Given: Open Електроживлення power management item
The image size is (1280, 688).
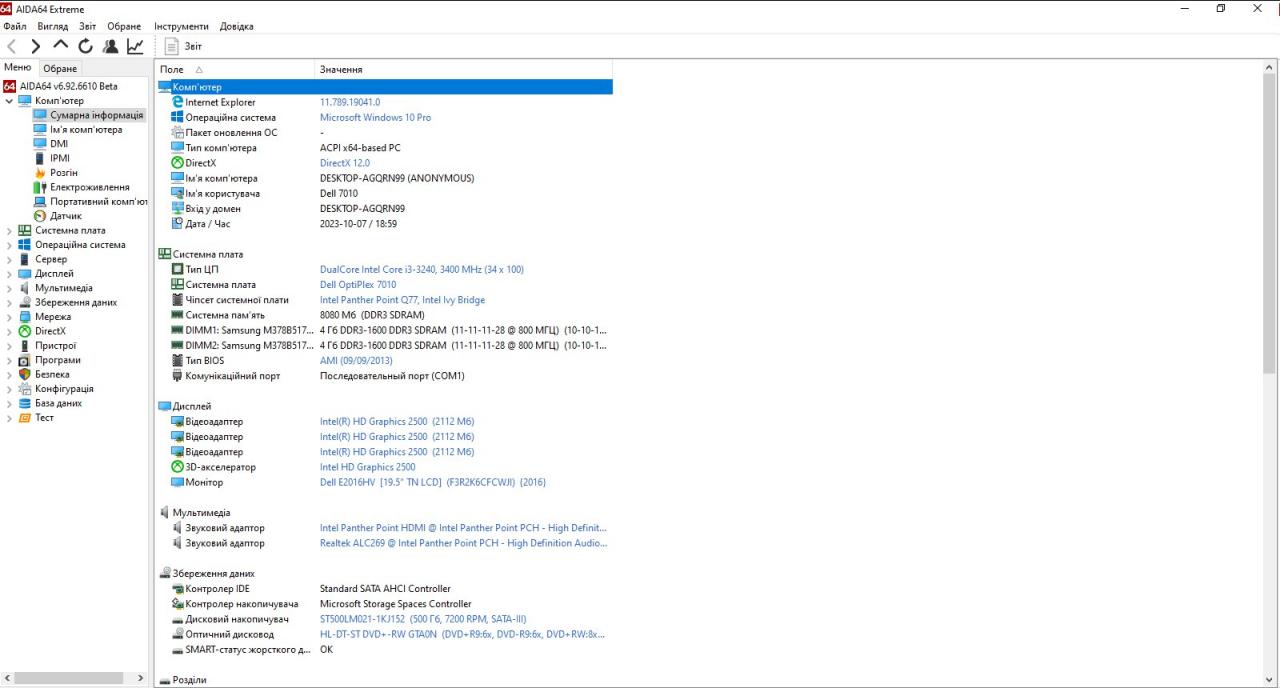Looking at the screenshot, I should click(x=89, y=187).
